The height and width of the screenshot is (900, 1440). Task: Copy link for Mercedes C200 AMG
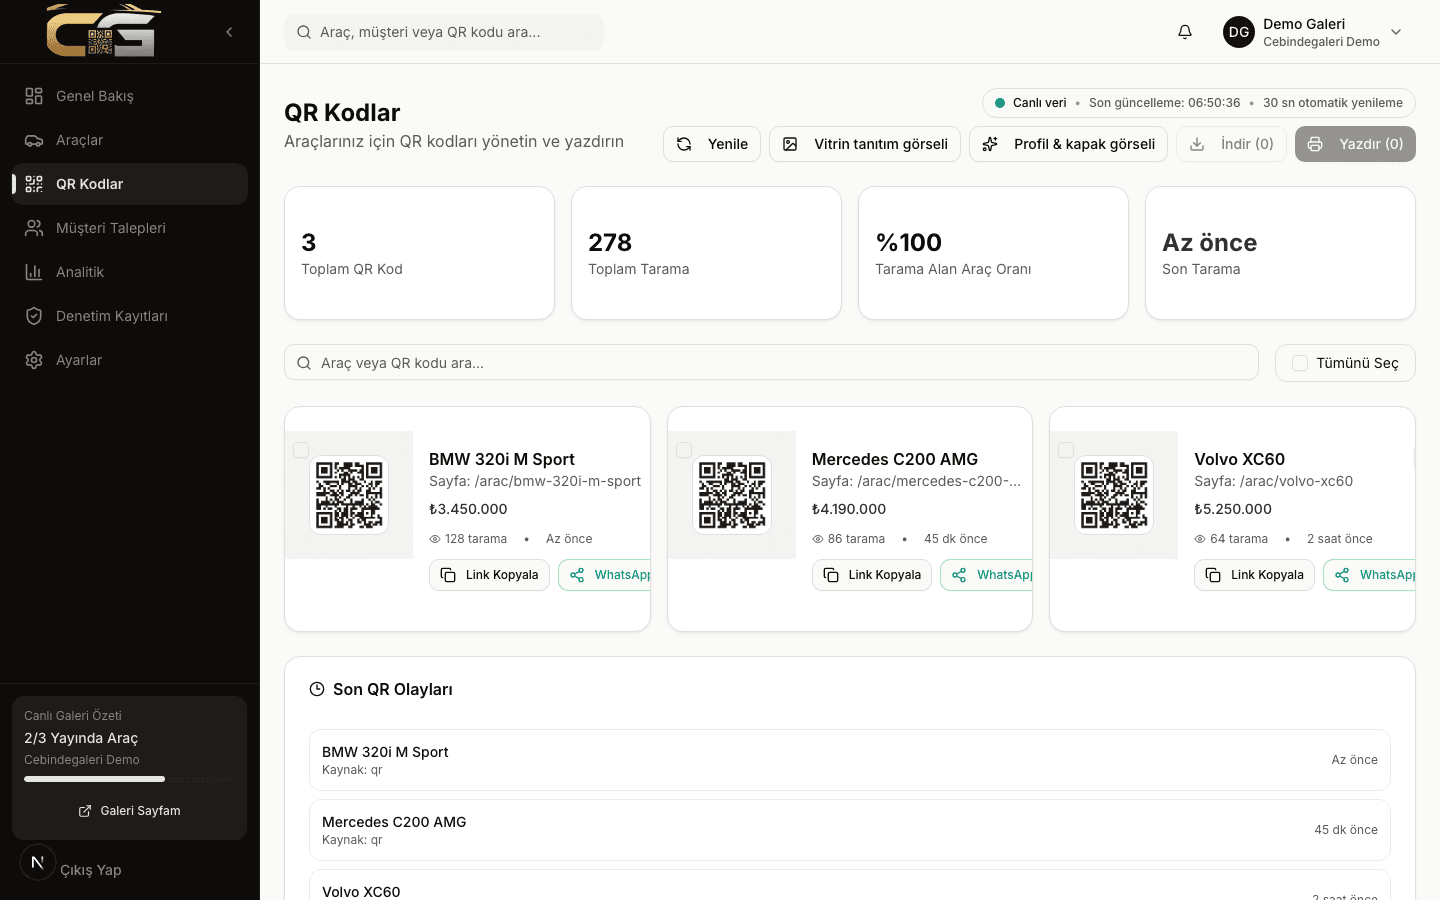coord(872,575)
